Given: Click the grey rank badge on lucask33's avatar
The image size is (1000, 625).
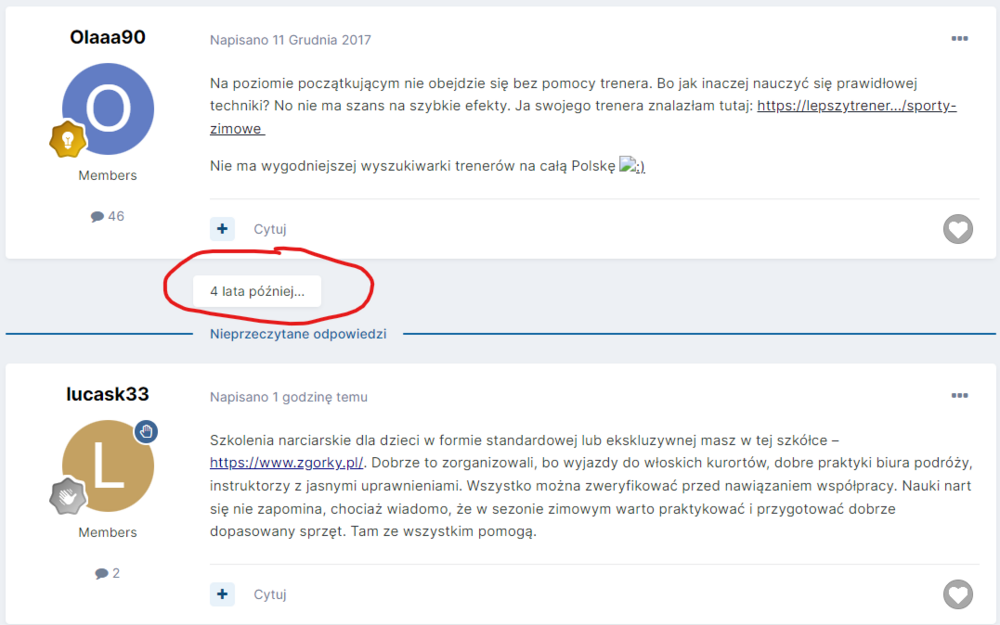Looking at the screenshot, I should coord(67,496).
